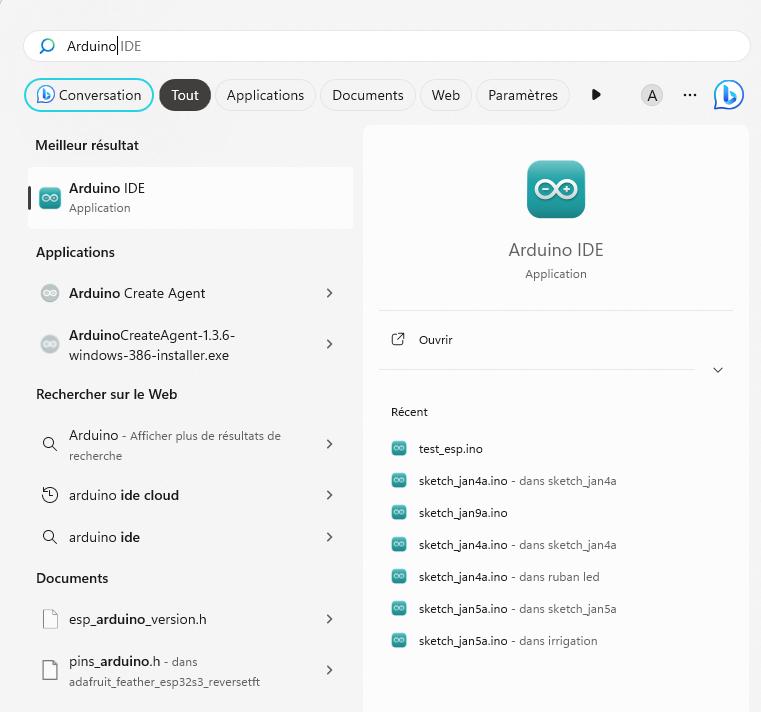Expand more actions with down chevron
Viewport: 761px width, 712px height.
718,370
